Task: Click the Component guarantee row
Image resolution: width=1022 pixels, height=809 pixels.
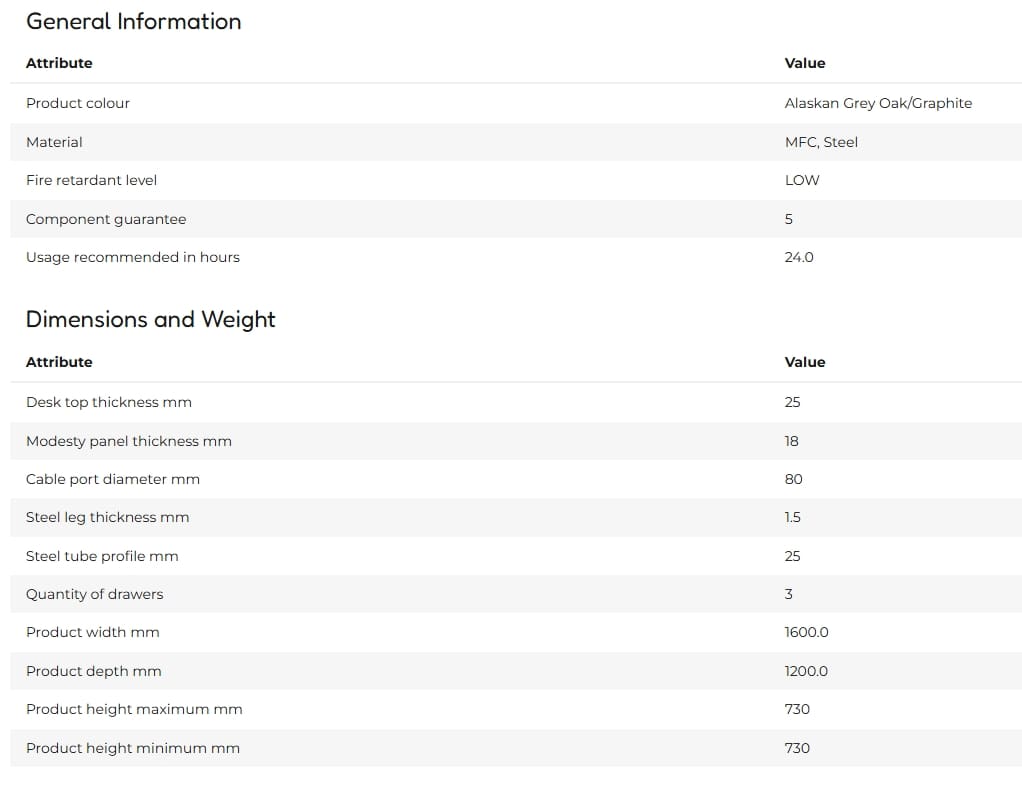Action: click(516, 219)
